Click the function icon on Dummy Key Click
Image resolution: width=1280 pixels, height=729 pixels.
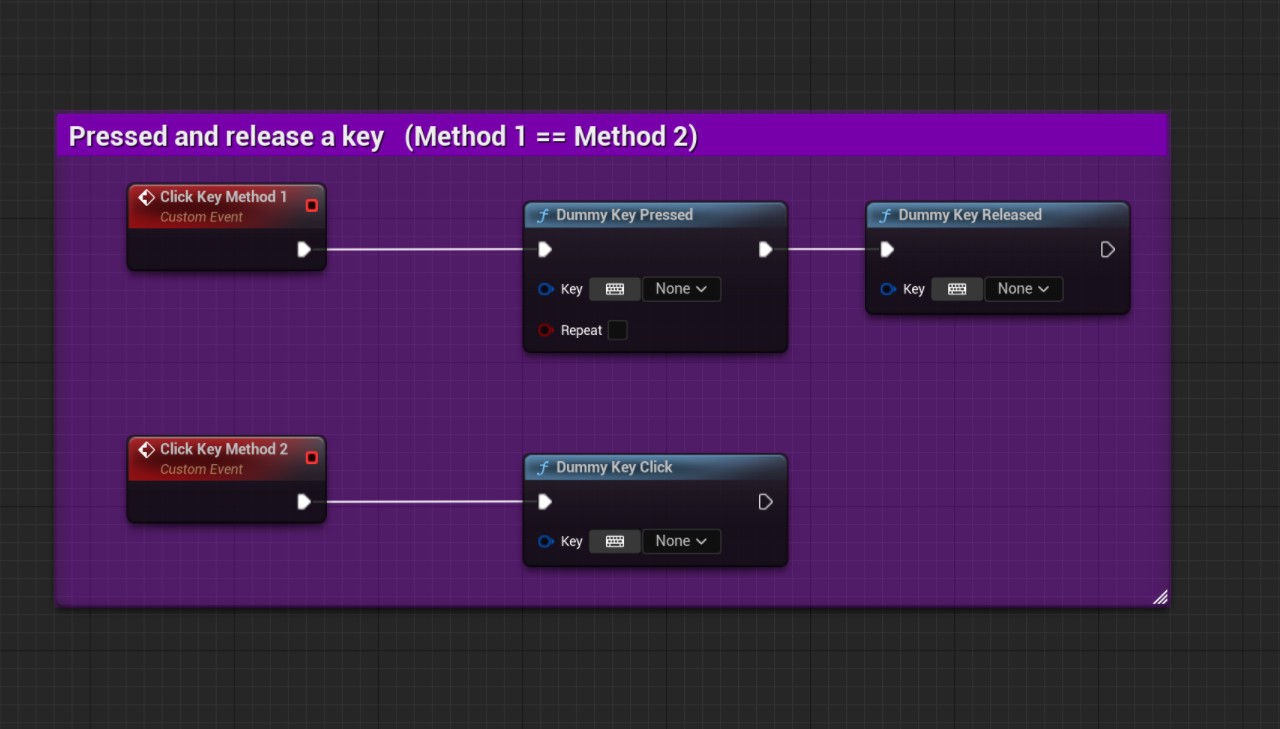542,467
